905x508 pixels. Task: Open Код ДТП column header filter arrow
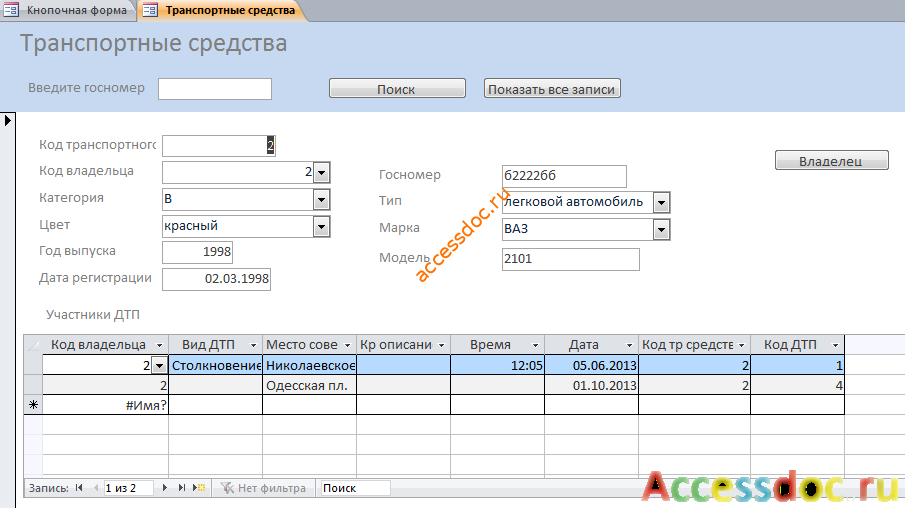(835, 345)
